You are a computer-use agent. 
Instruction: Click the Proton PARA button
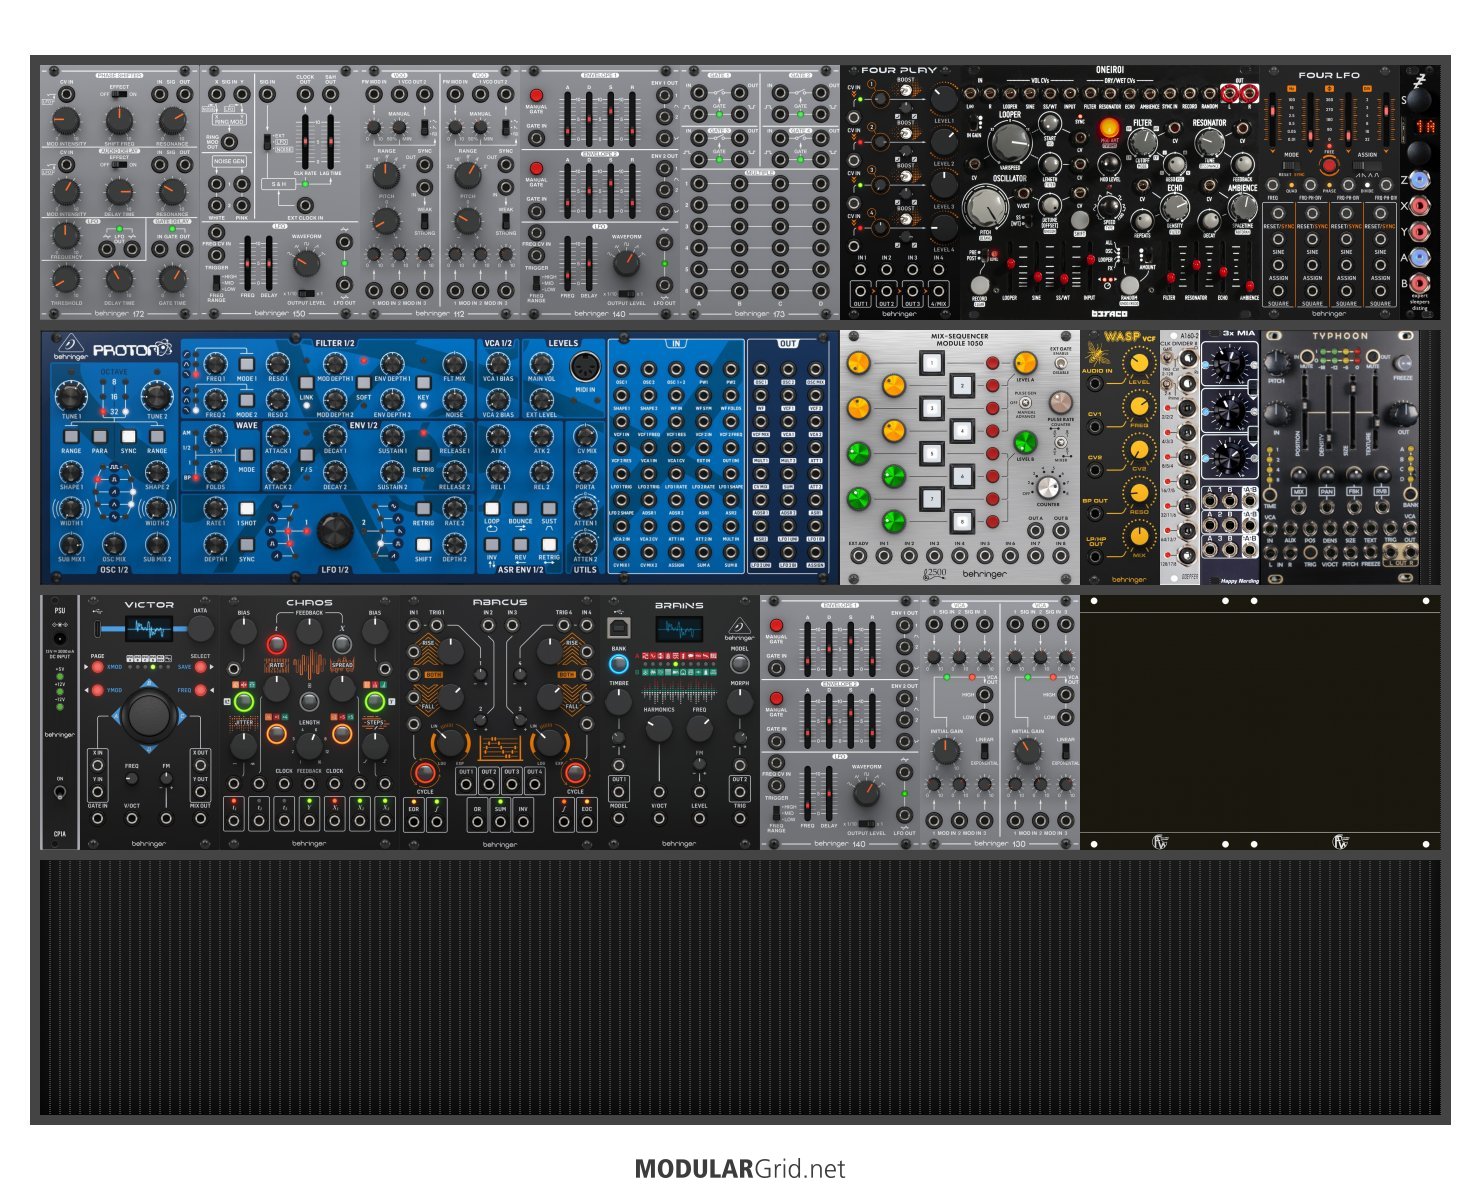(x=100, y=436)
